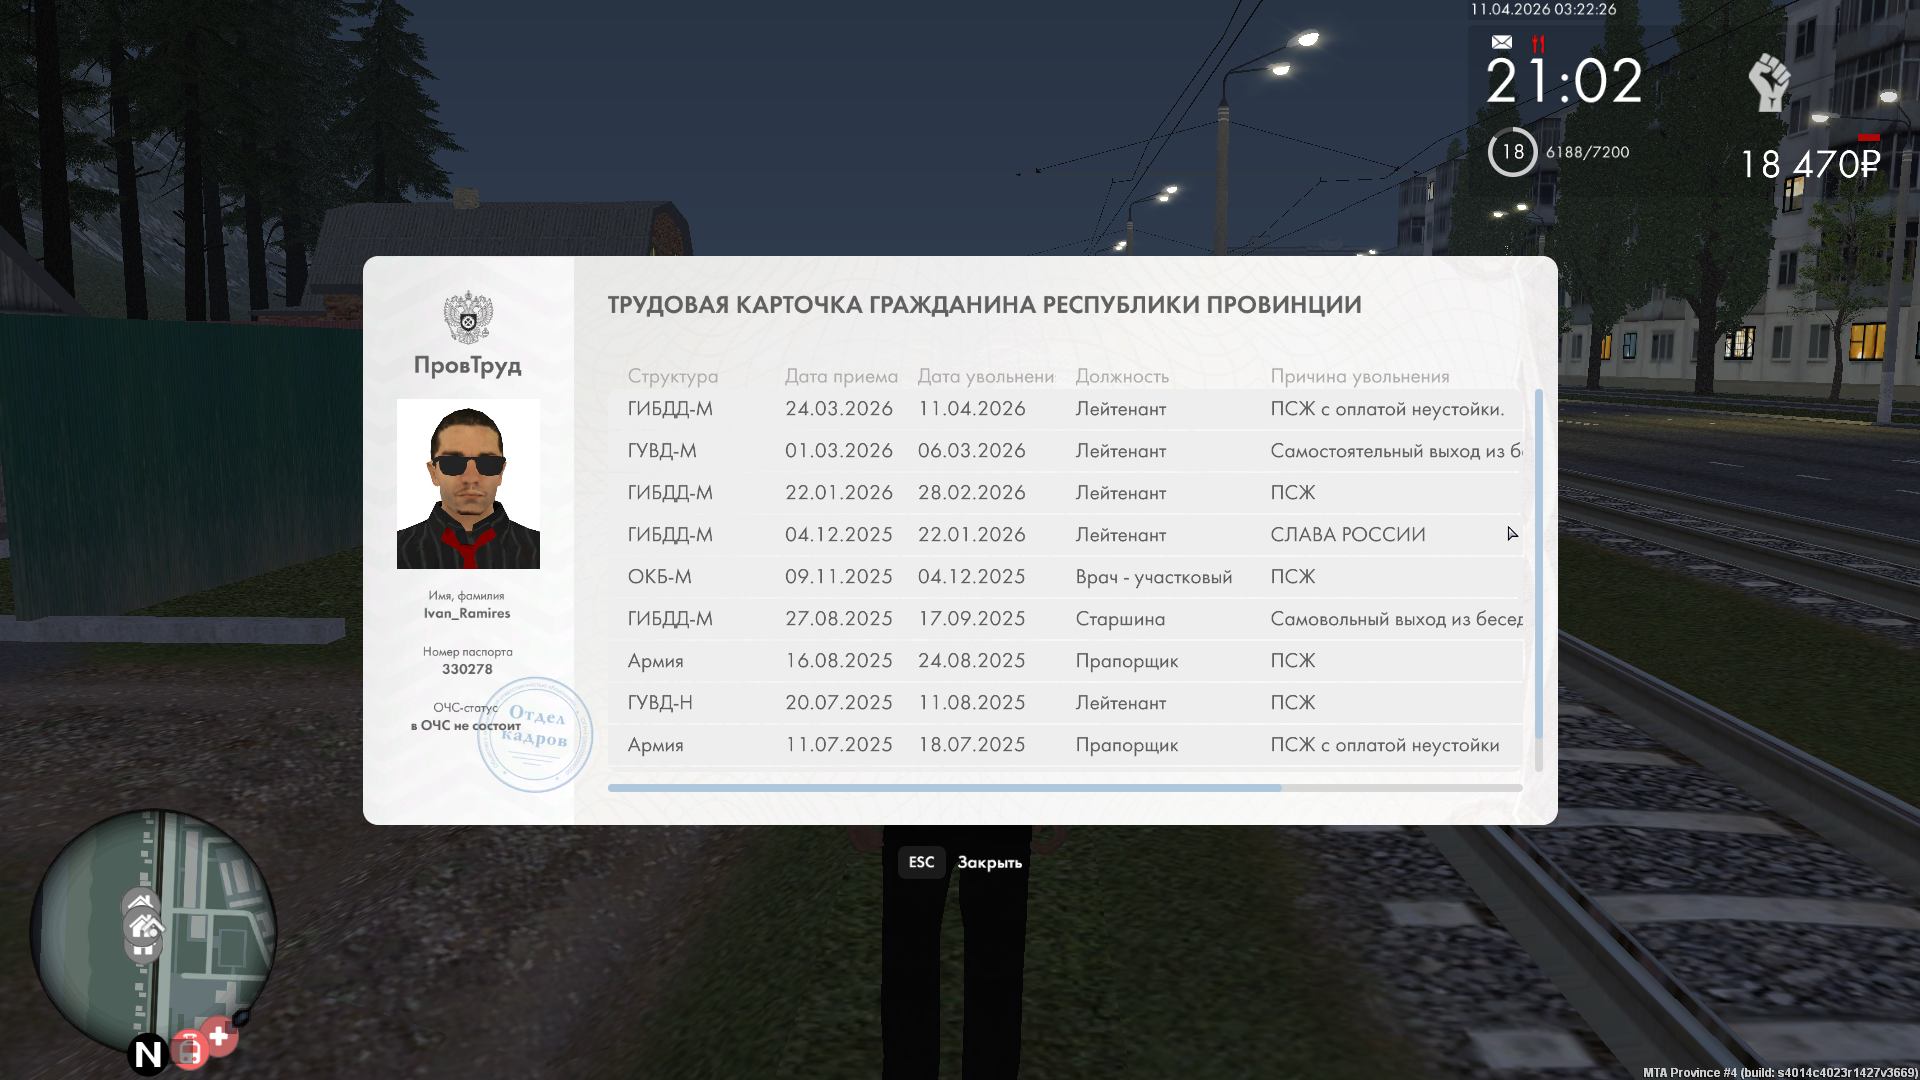Click the level 18 circle indicator
1920x1080 pixels.
[x=1512, y=152]
